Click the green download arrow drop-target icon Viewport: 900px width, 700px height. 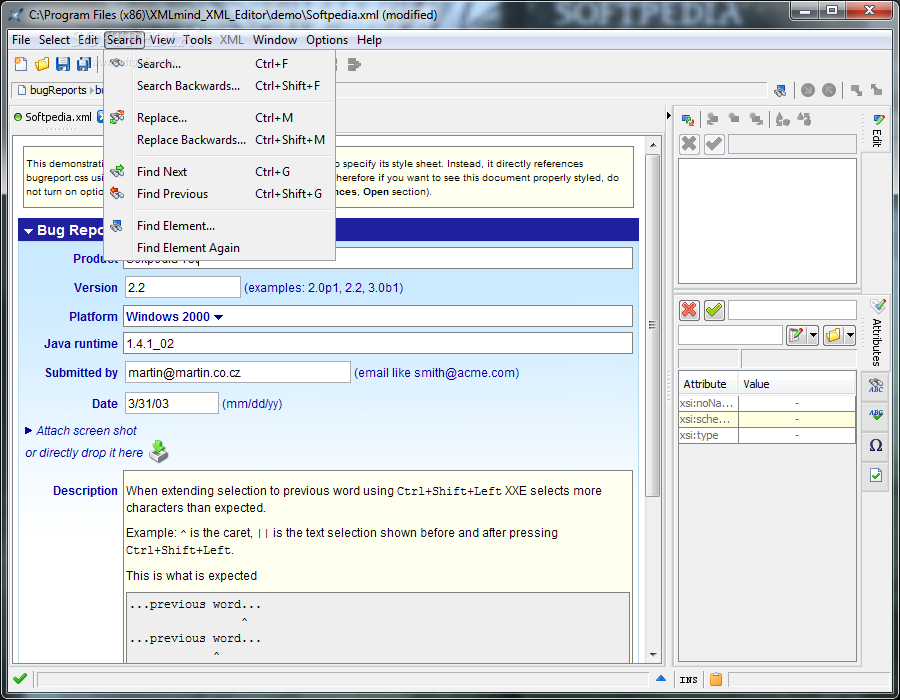[x=159, y=452]
